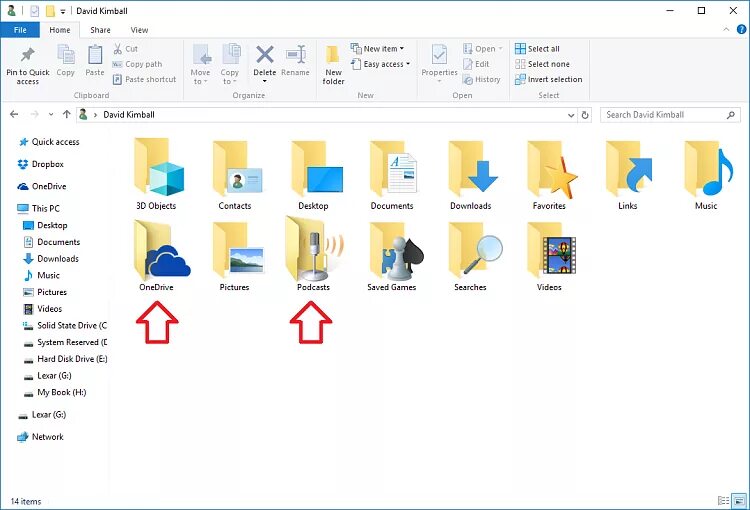
Task: Select OneDrive in navigation pane
Action: pyautogui.click(x=42, y=187)
